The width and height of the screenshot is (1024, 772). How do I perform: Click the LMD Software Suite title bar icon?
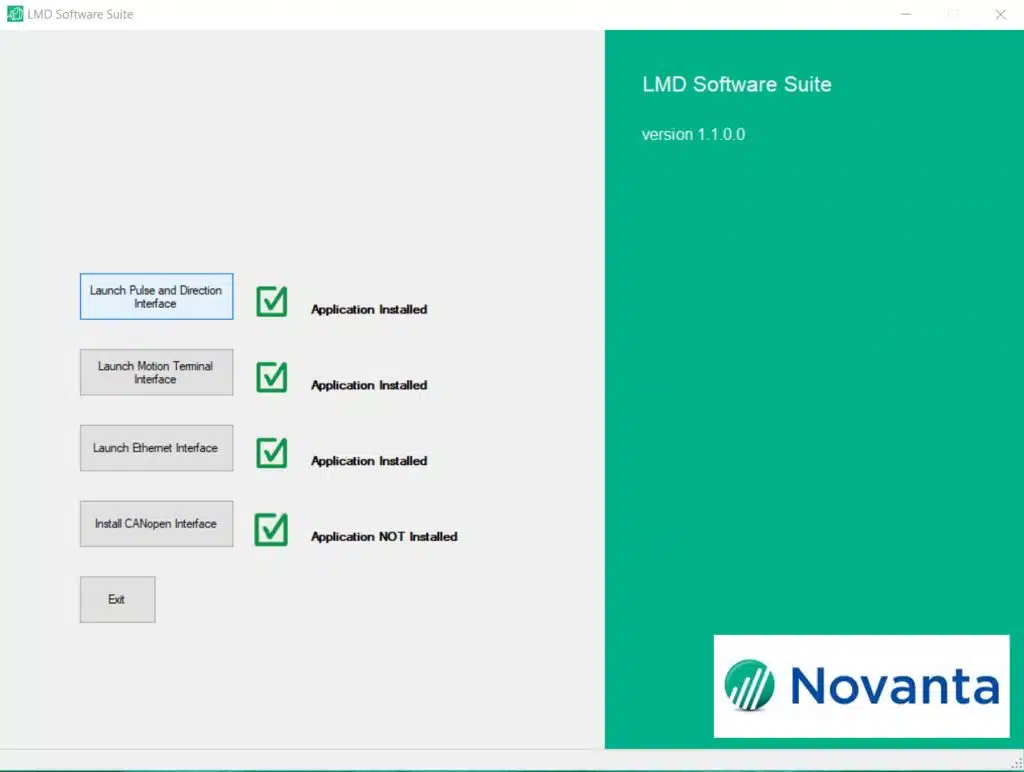point(14,14)
